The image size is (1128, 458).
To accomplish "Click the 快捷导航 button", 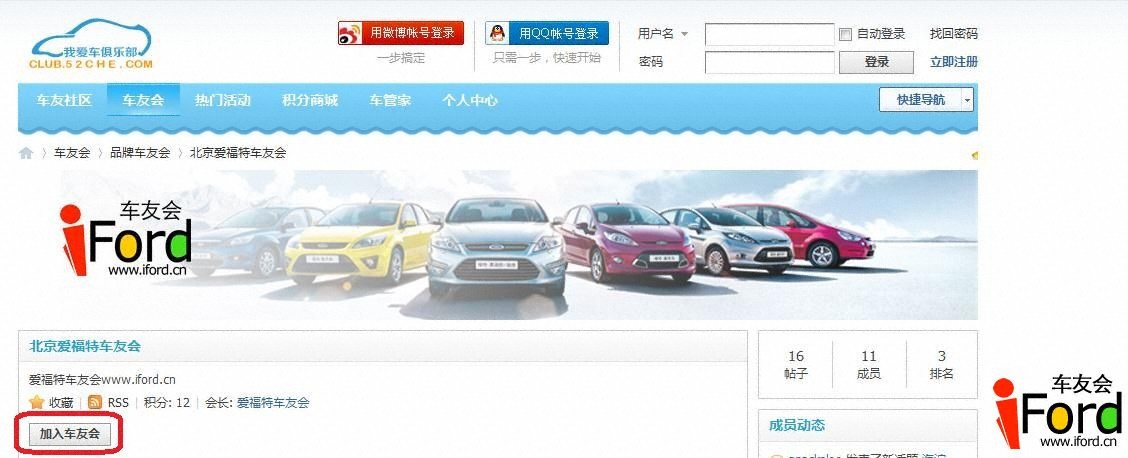I will 921,100.
